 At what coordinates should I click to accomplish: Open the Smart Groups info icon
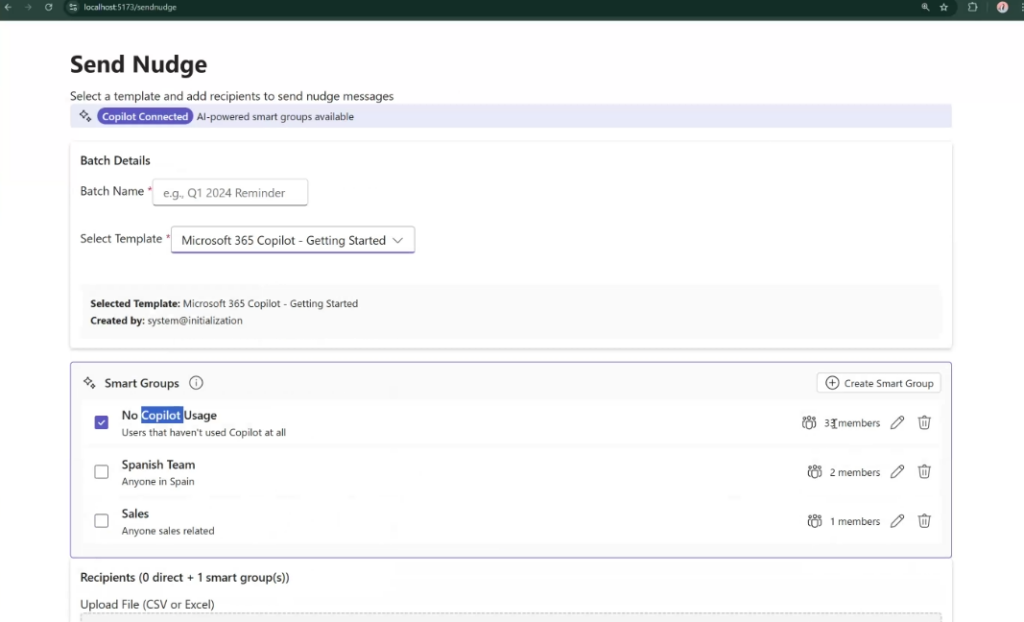coord(196,383)
